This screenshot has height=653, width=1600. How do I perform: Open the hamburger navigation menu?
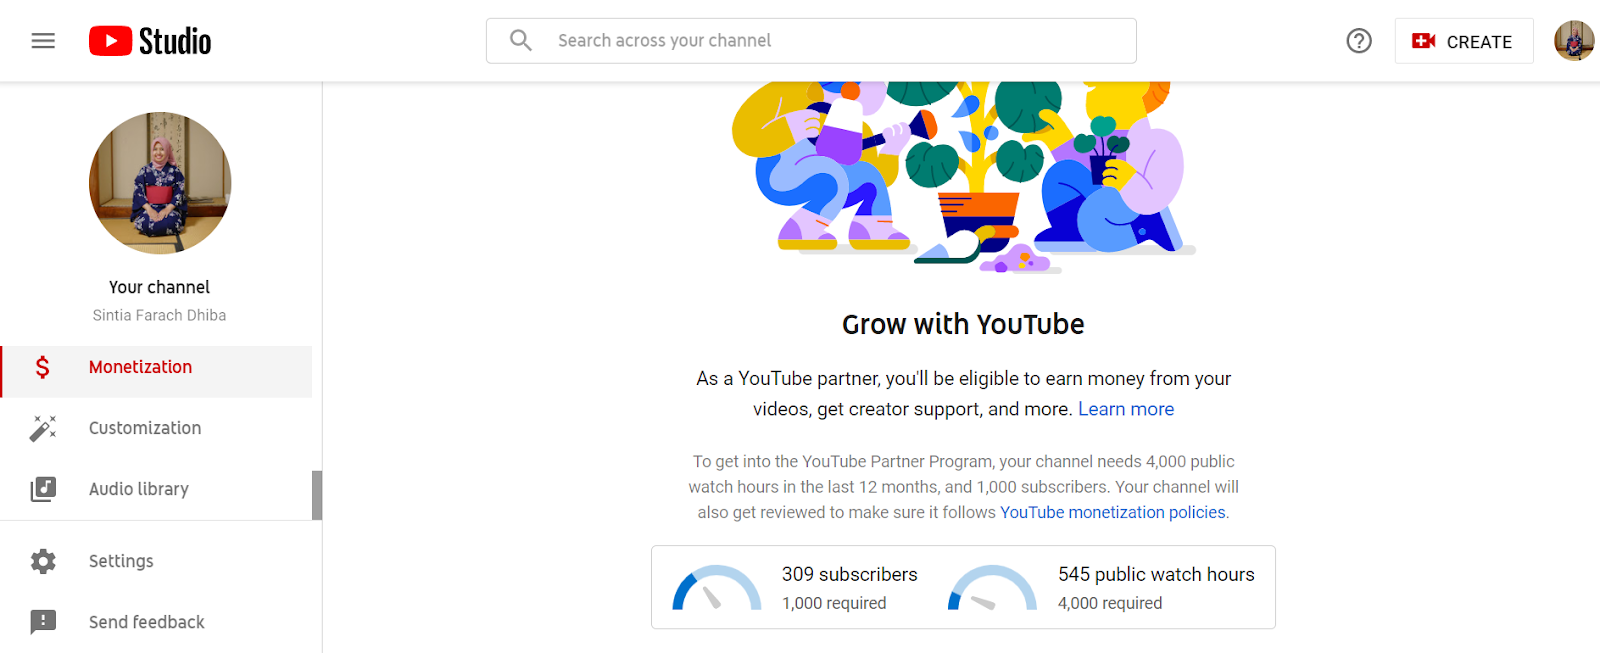(43, 41)
